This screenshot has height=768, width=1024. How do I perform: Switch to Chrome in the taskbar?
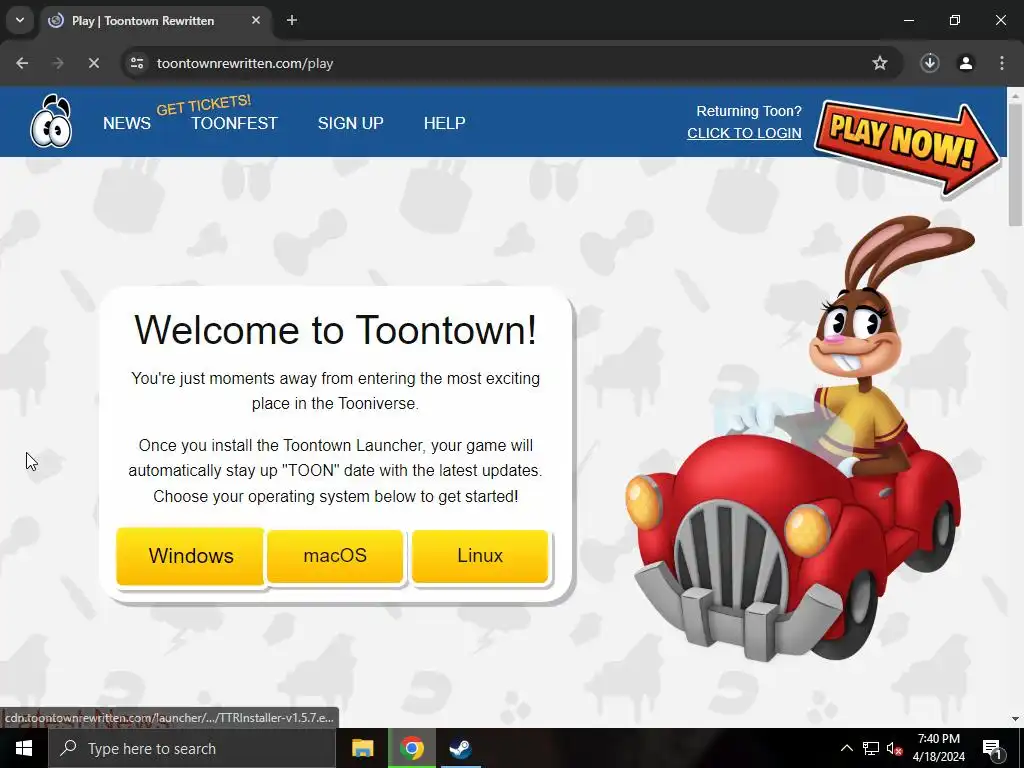point(411,748)
